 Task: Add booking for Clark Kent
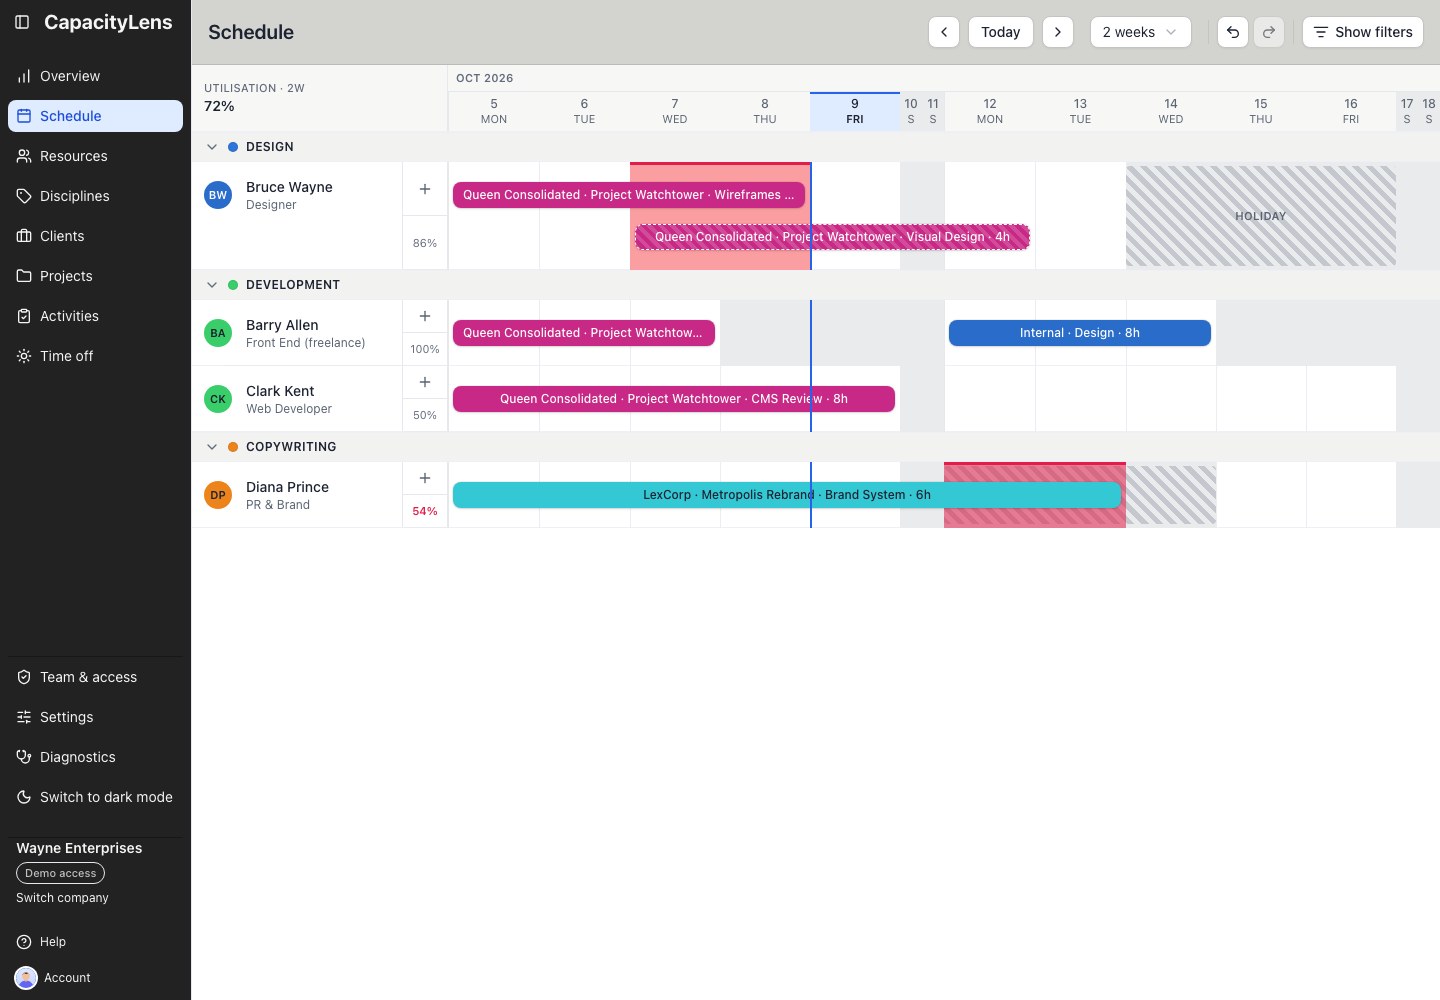coord(425,382)
